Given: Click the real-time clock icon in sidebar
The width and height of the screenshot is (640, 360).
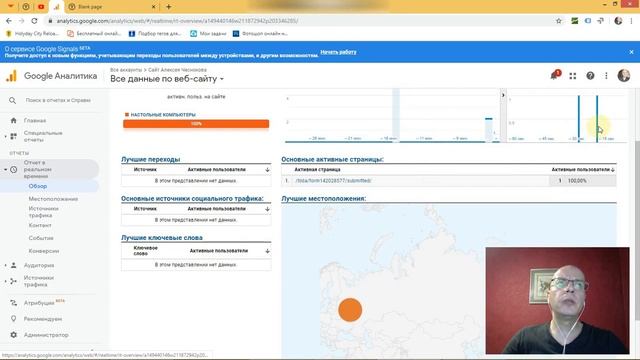Looking at the screenshot, I should (x=13, y=169).
